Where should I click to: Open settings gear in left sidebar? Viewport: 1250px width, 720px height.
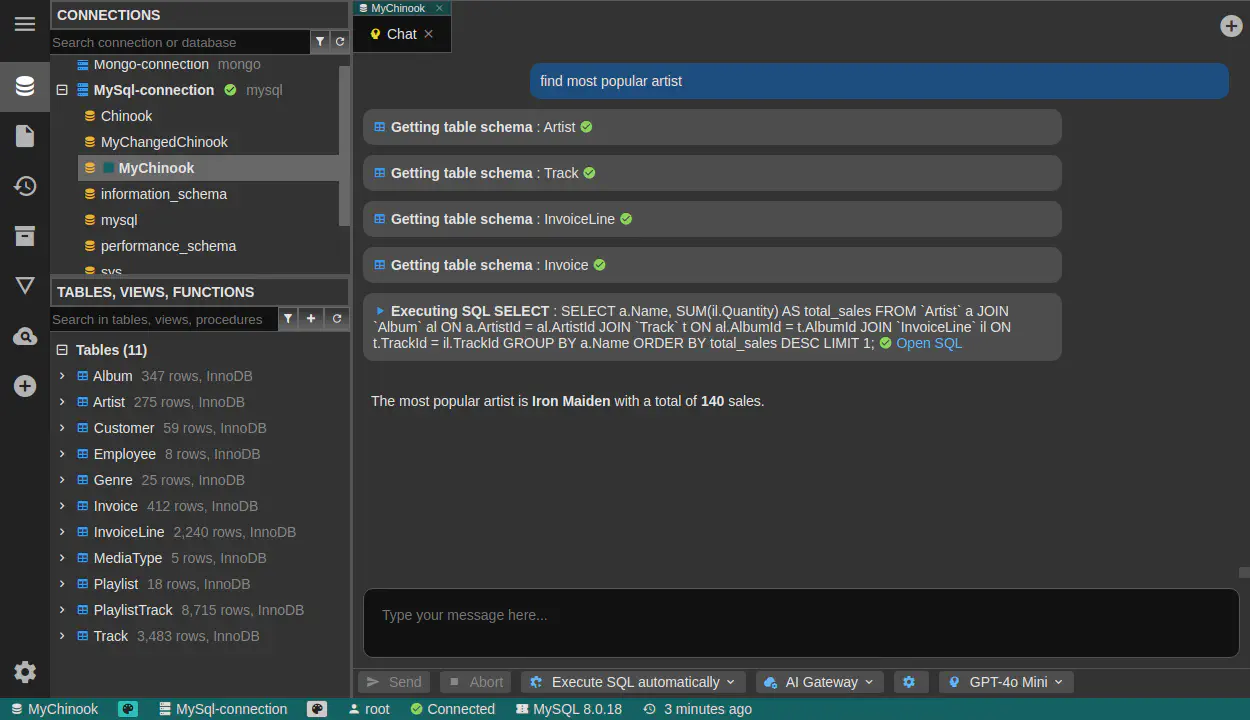[25, 672]
